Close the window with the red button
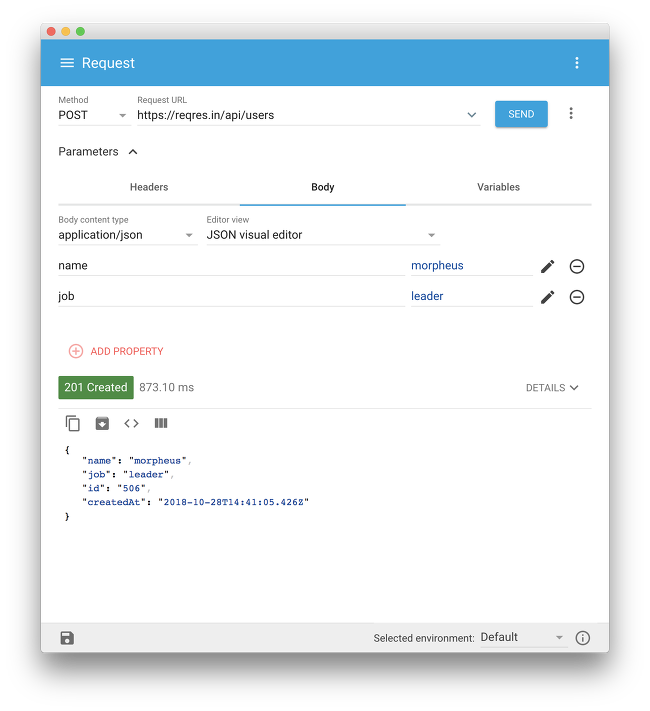The height and width of the screenshot is (711, 650). tap(51, 31)
